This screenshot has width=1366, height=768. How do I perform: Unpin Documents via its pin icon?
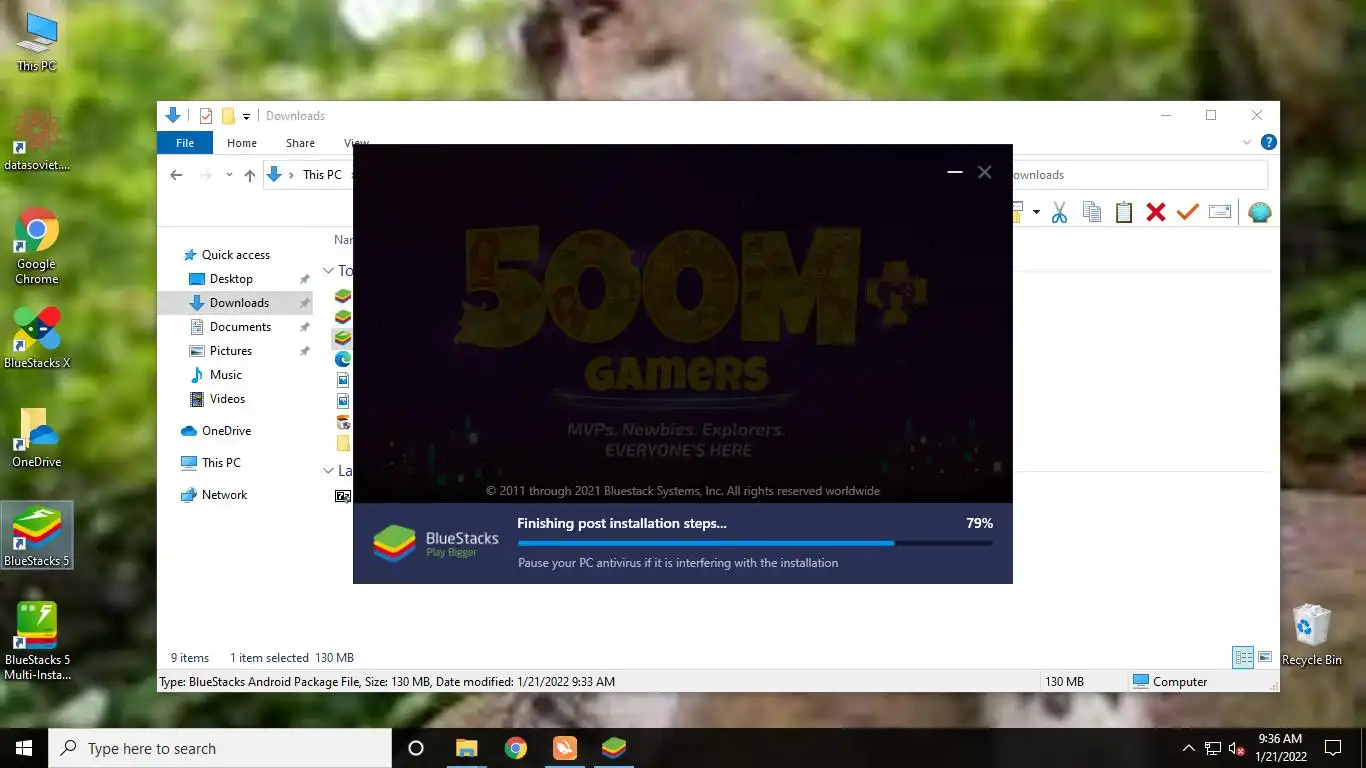pyautogui.click(x=304, y=327)
